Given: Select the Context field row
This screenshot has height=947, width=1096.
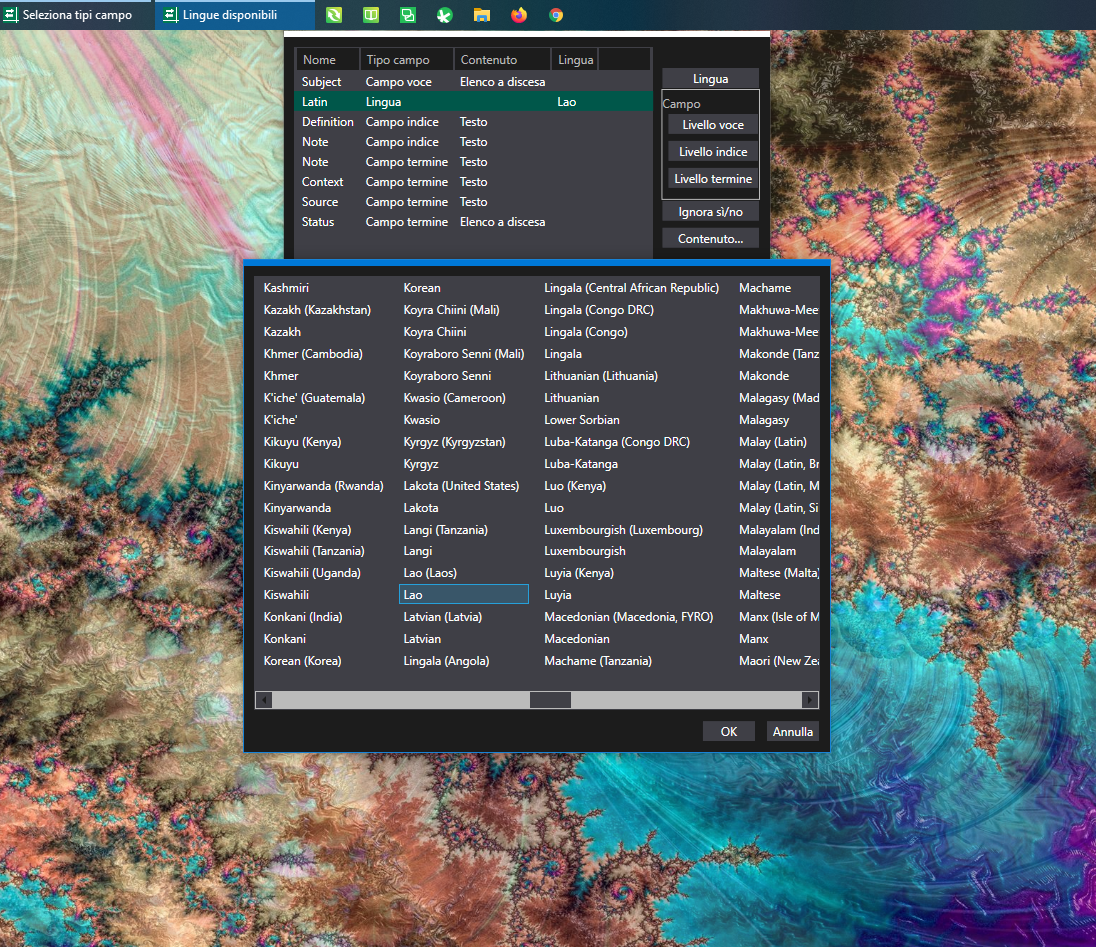Looking at the screenshot, I should pyautogui.click(x=473, y=182).
